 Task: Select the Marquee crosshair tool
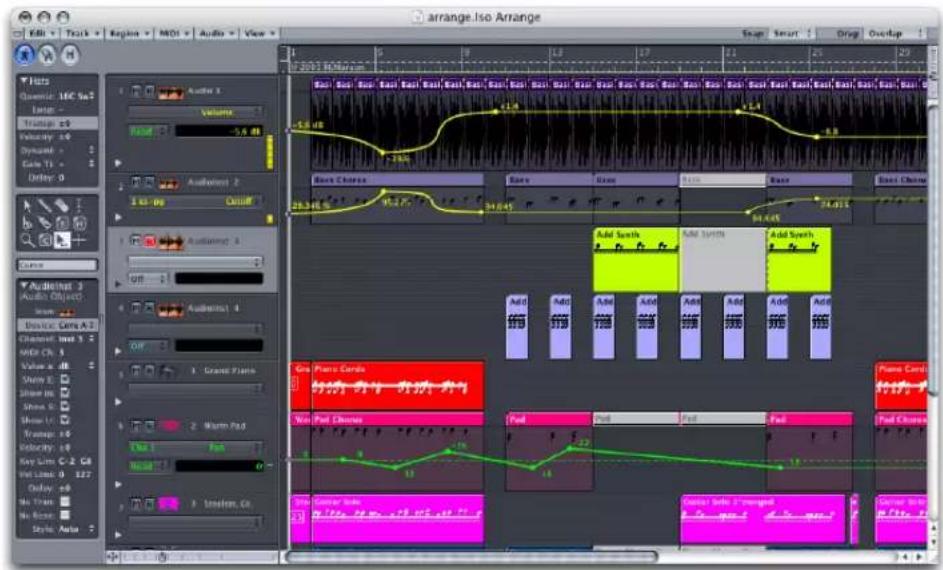(79, 240)
